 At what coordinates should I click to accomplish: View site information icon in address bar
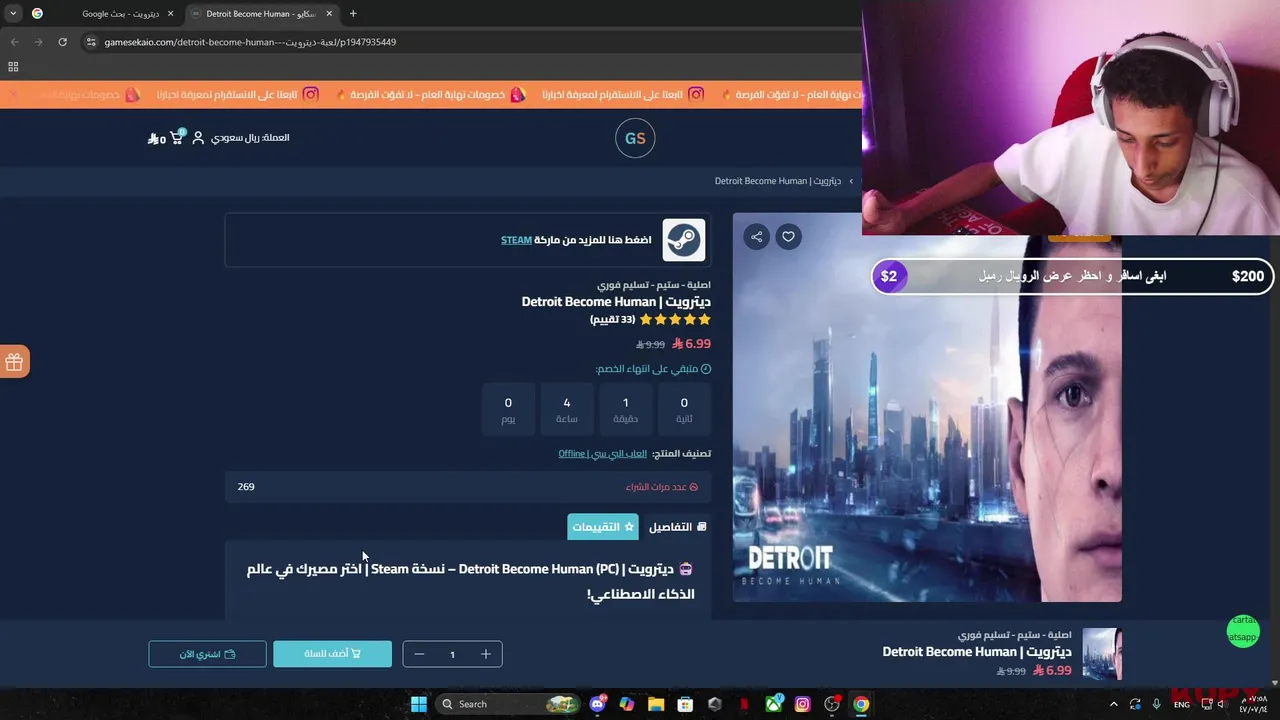tap(91, 42)
